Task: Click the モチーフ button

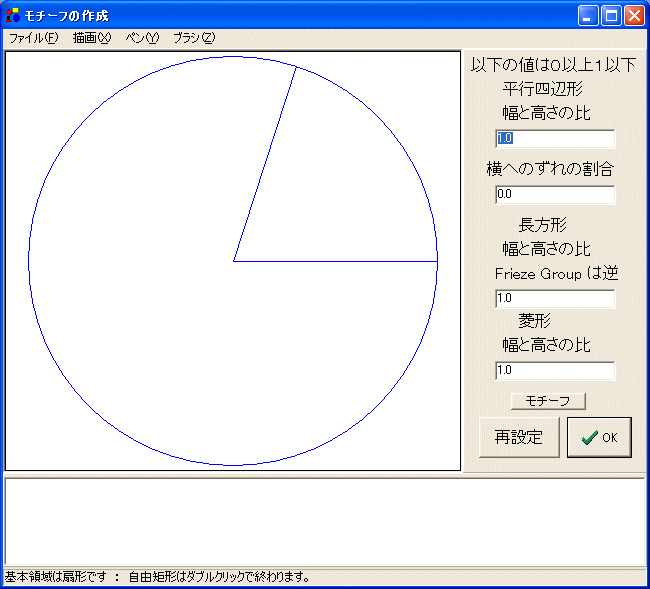Action: click(x=548, y=401)
